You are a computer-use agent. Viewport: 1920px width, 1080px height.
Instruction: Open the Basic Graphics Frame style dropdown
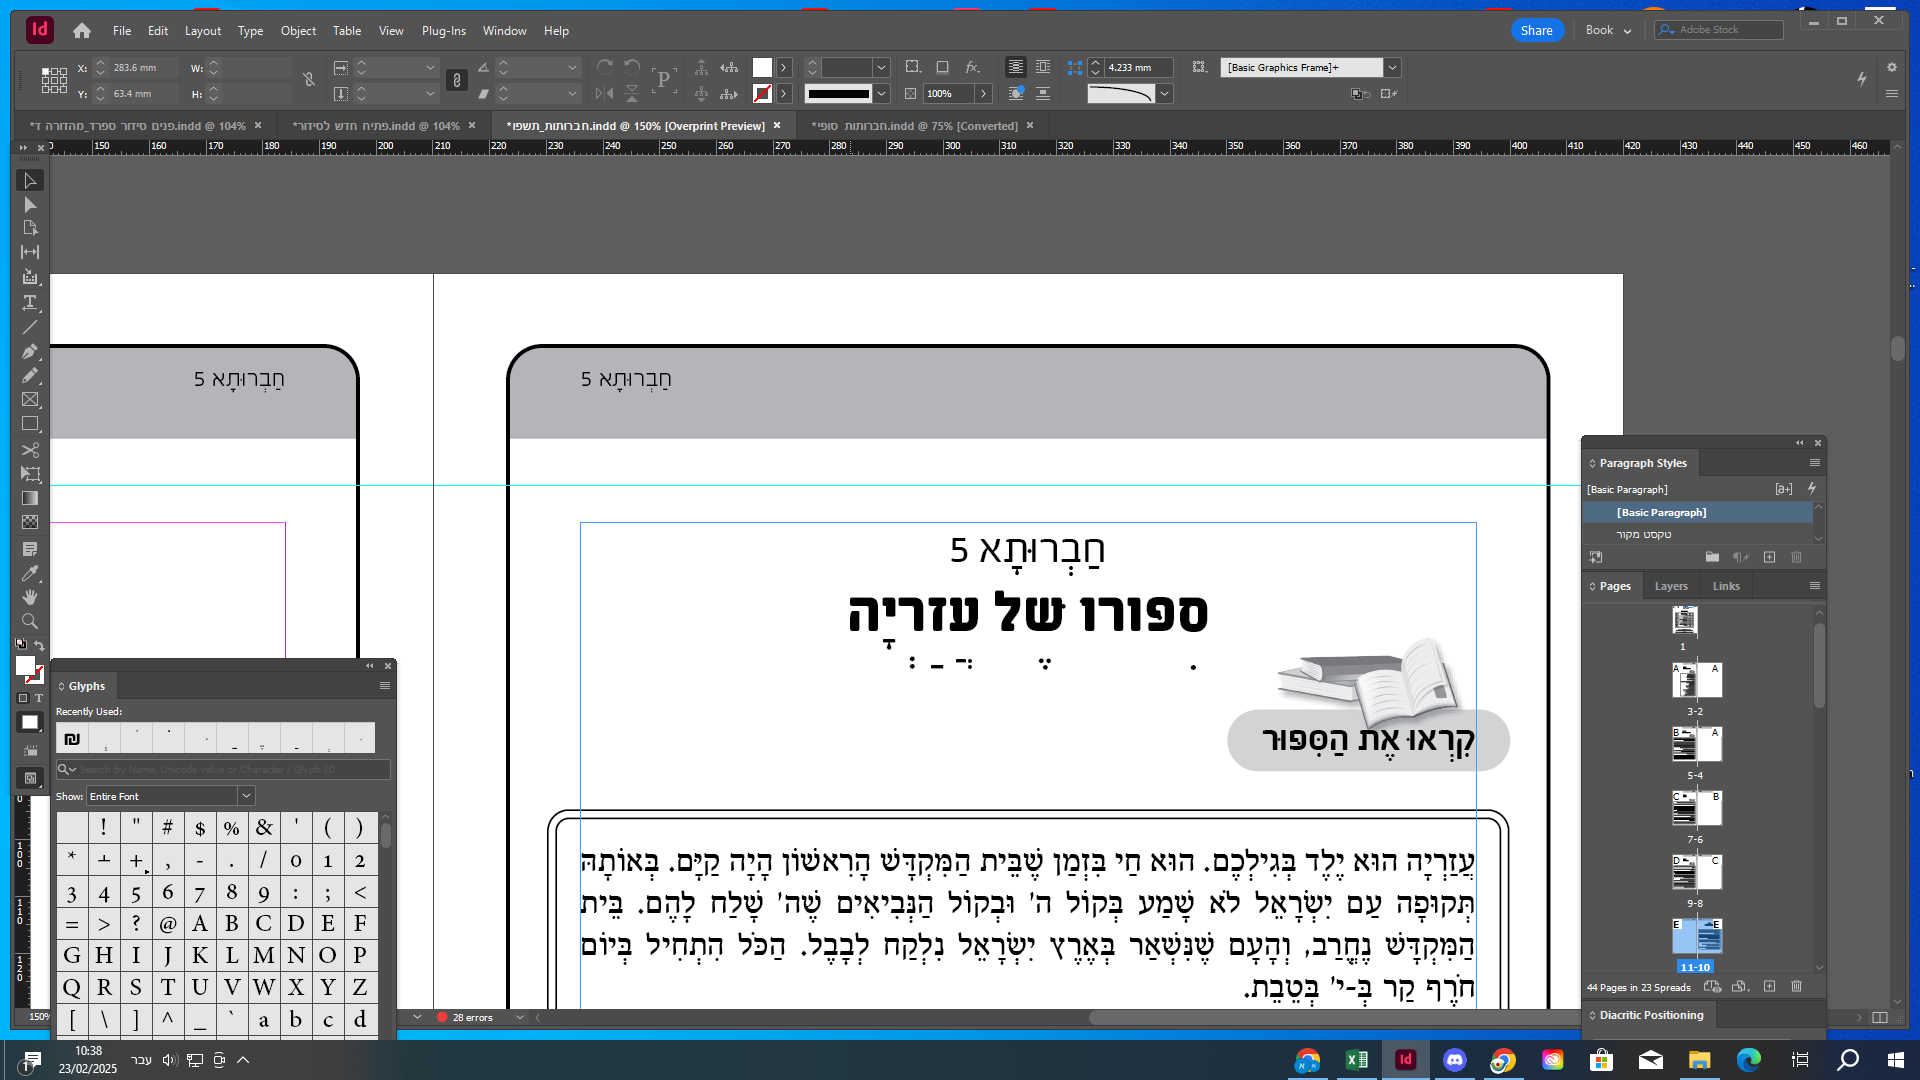pyautogui.click(x=1393, y=68)
